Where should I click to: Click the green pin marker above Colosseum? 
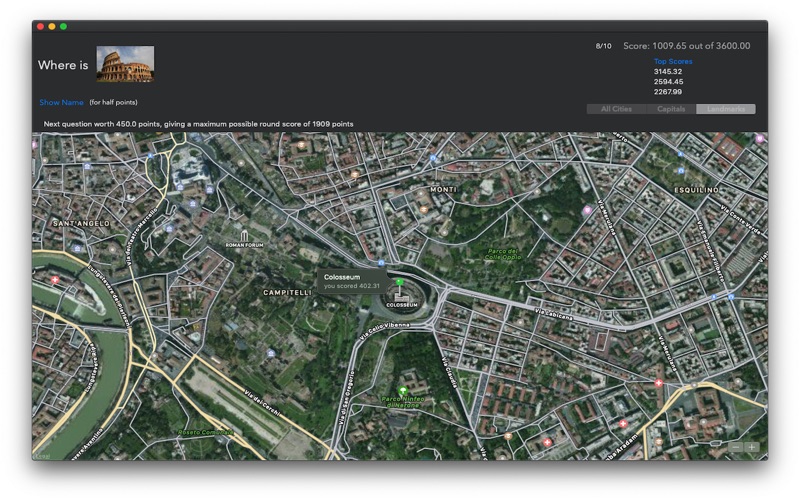click(x=400, y=282)
